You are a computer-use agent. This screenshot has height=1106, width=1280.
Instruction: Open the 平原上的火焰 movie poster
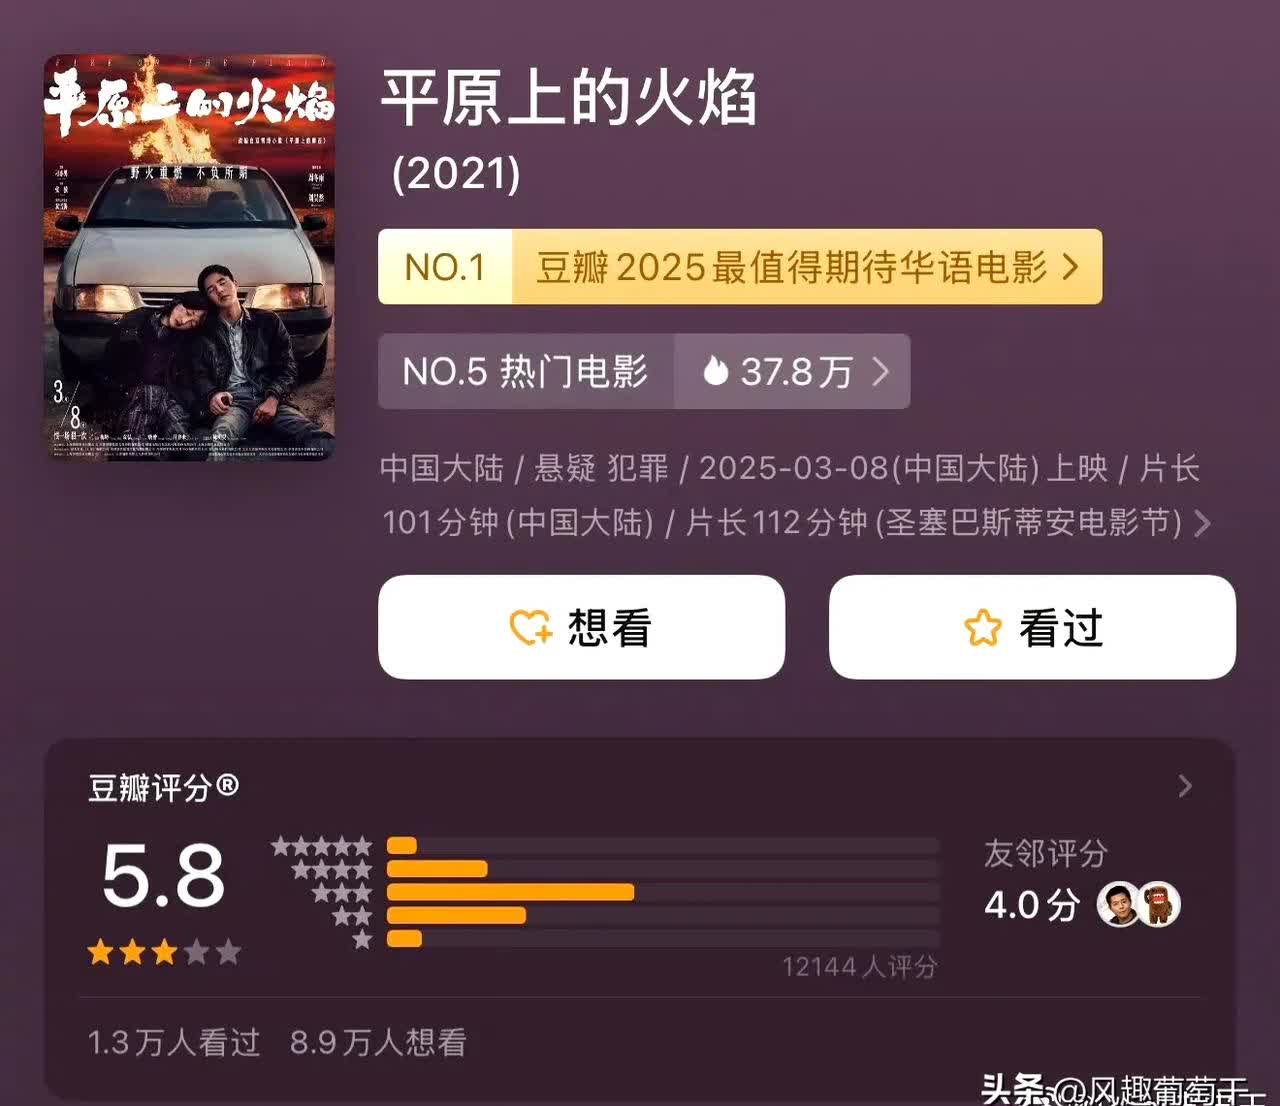click(x=189, y=258)
